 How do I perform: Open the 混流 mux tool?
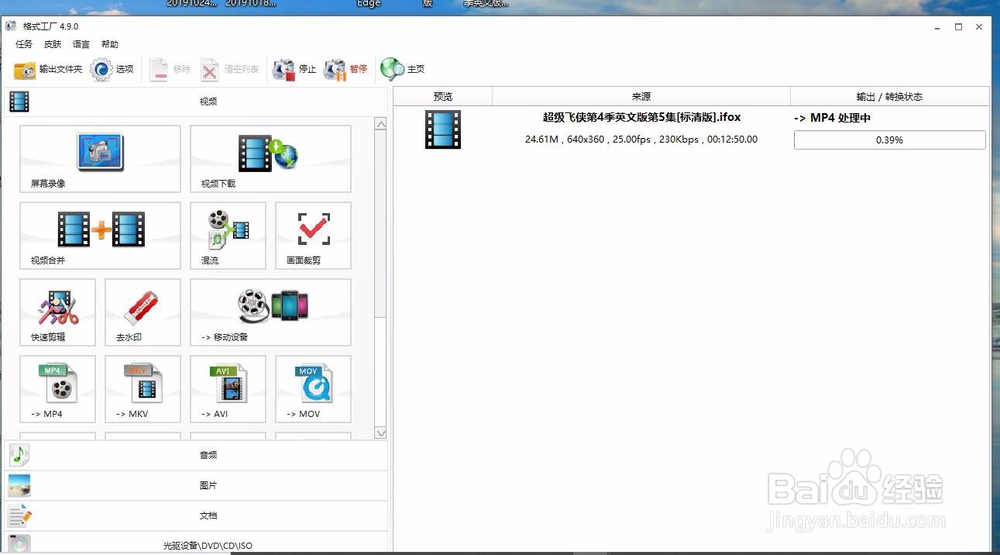pos(228,235)
